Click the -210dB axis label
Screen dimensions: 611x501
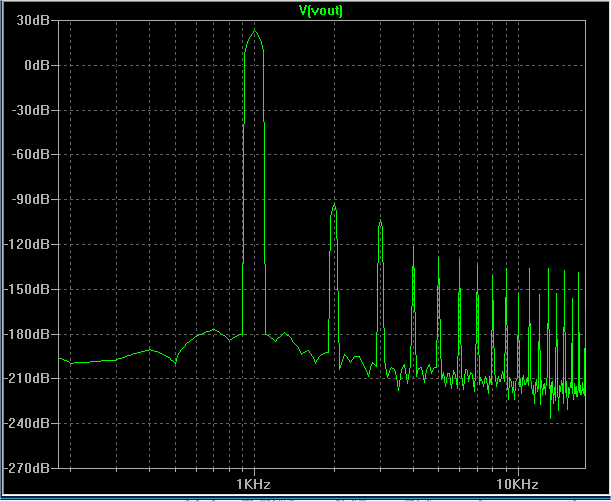(x=26, y=378)
